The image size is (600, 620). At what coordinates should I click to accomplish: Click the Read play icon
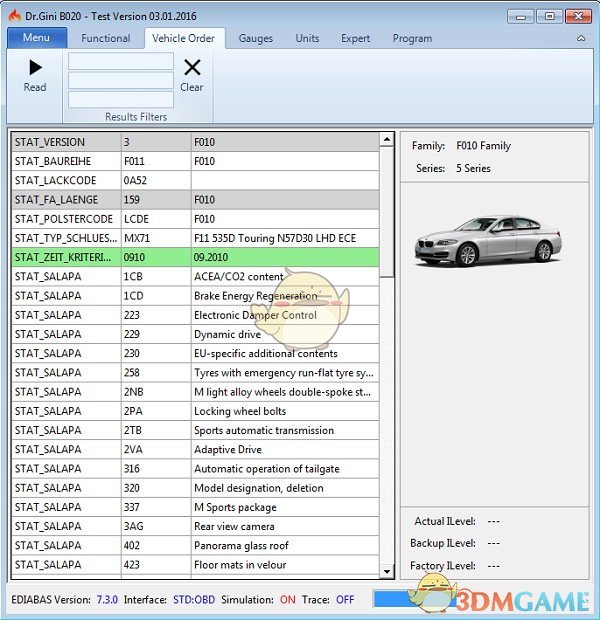(x=35, y=68)
